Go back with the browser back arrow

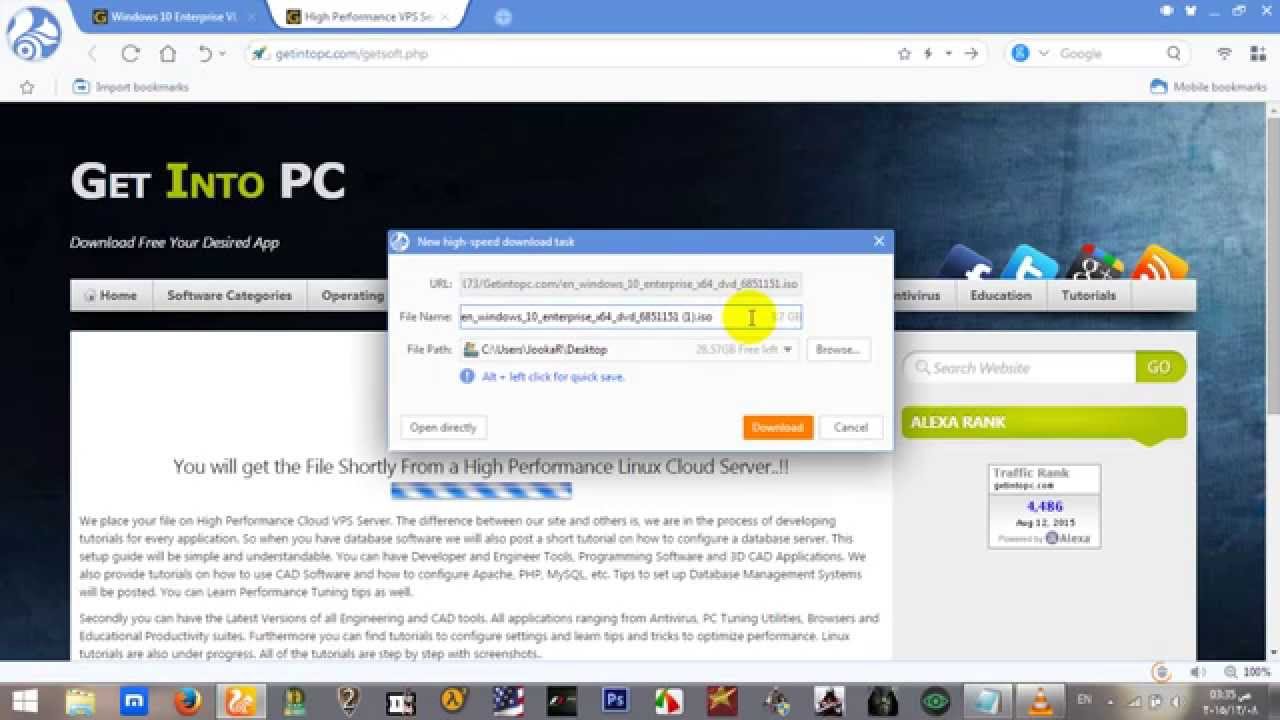tap(92, 54)
